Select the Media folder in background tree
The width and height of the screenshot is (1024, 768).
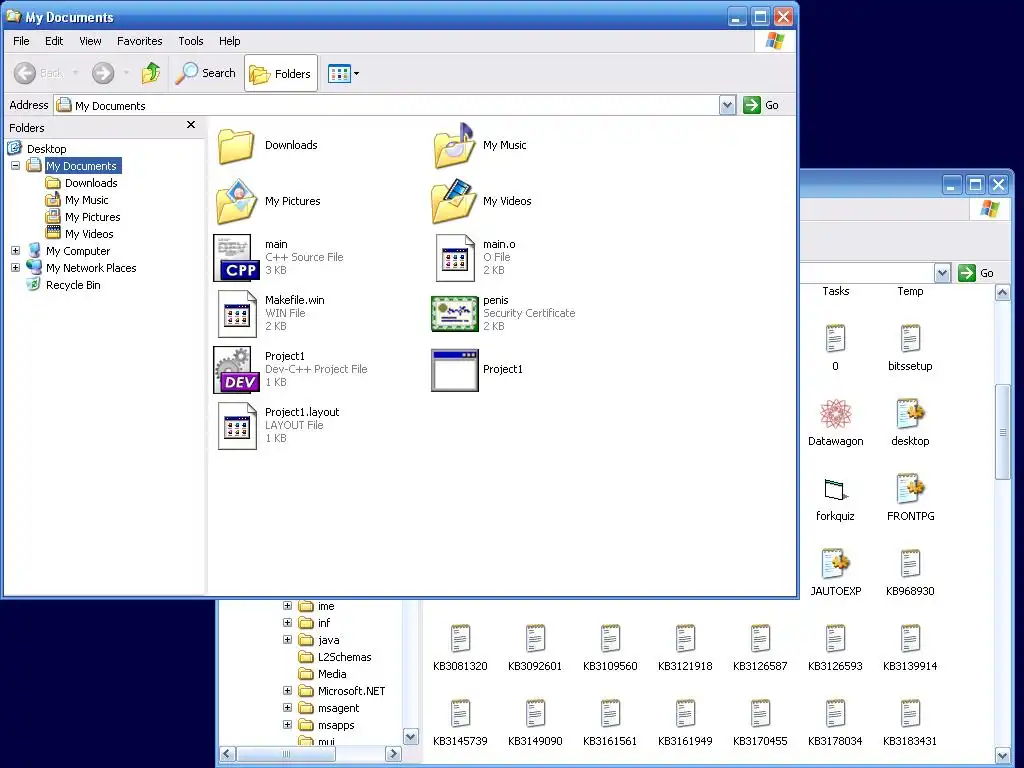tap(332, 674)
